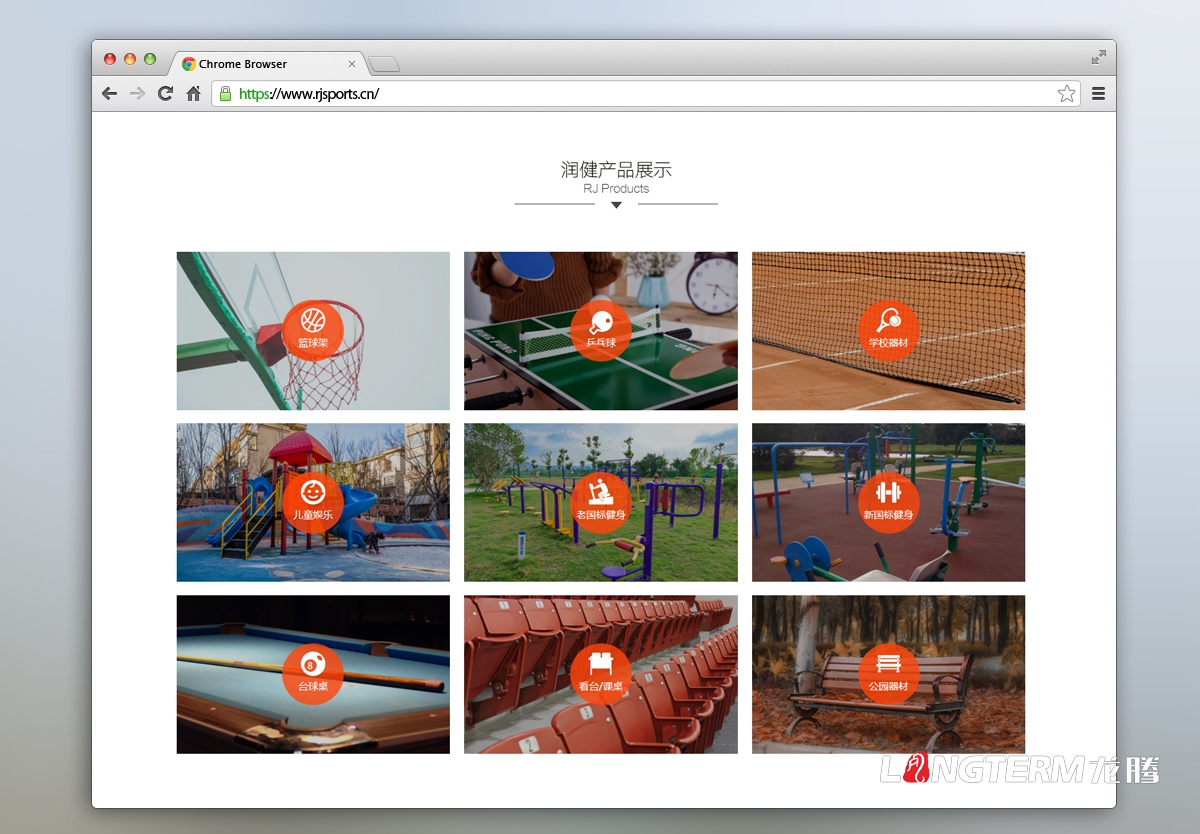Reload the page with the refresh button
The image size is (1200, 834).
click(165, 93)
